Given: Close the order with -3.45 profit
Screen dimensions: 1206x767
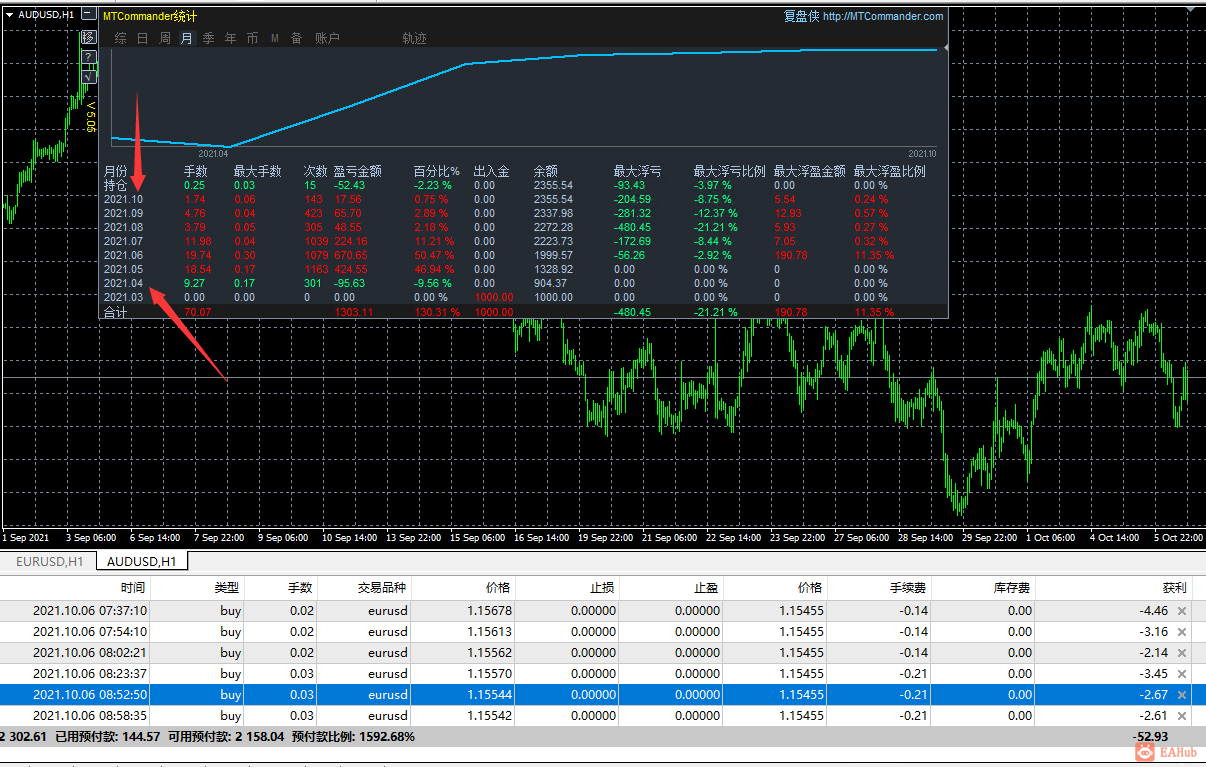Looking at the screenshot, I should pos(1182,674).
